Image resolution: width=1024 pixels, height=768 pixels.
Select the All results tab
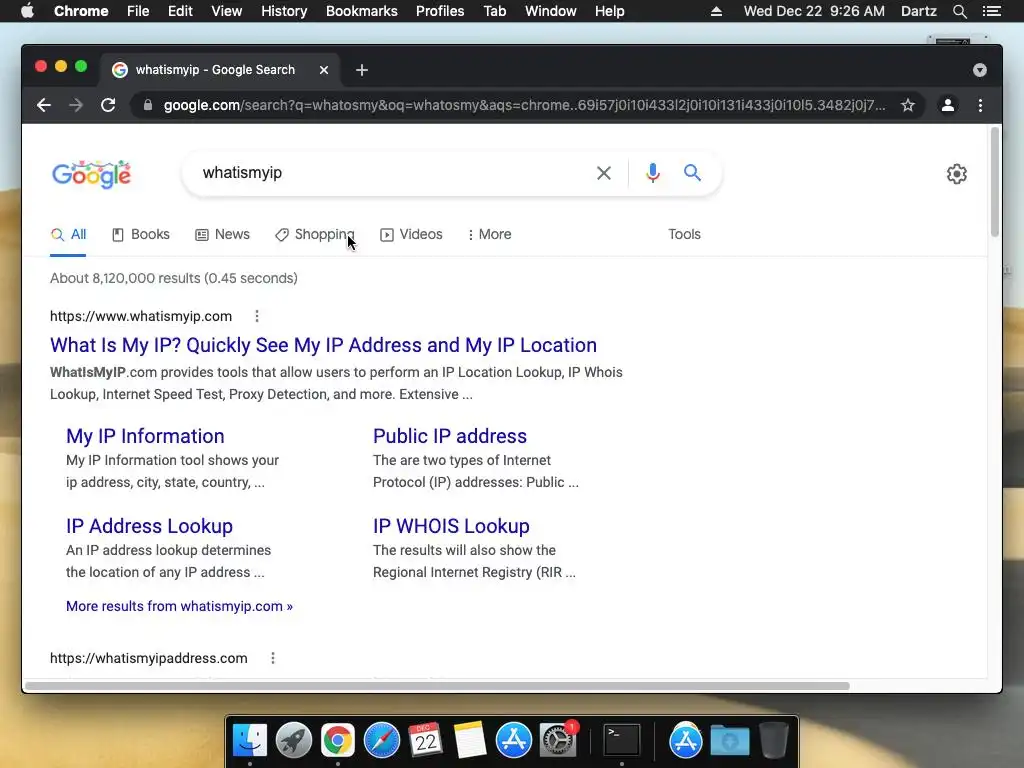tap(69, 234)
